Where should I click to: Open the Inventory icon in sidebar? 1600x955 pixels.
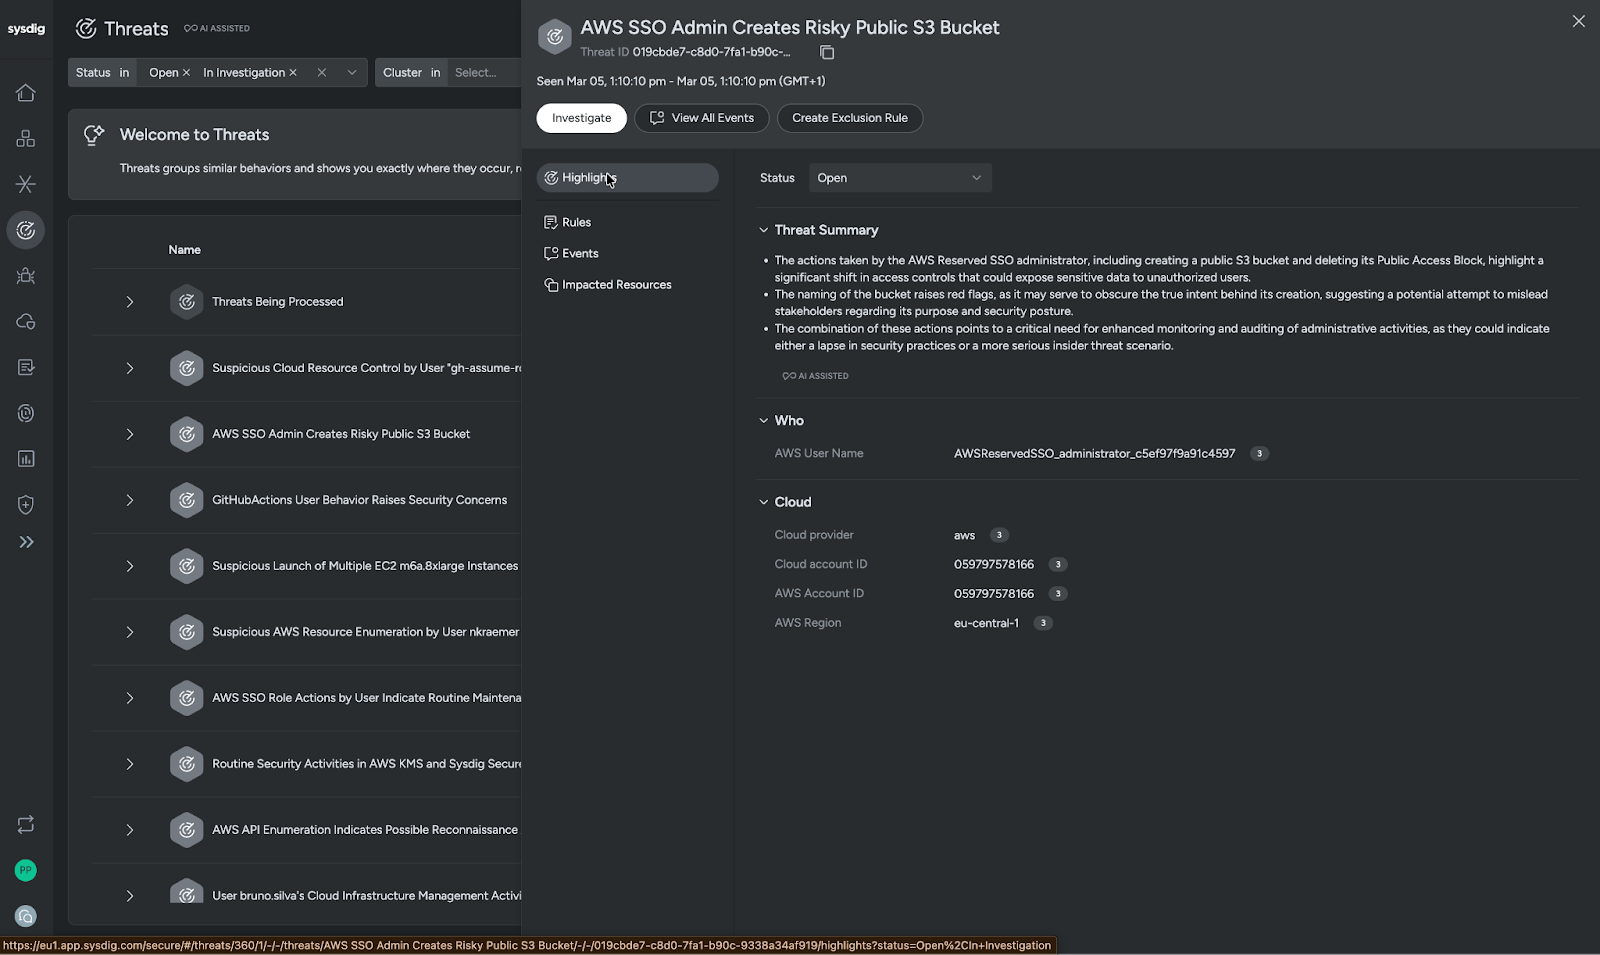26,138
